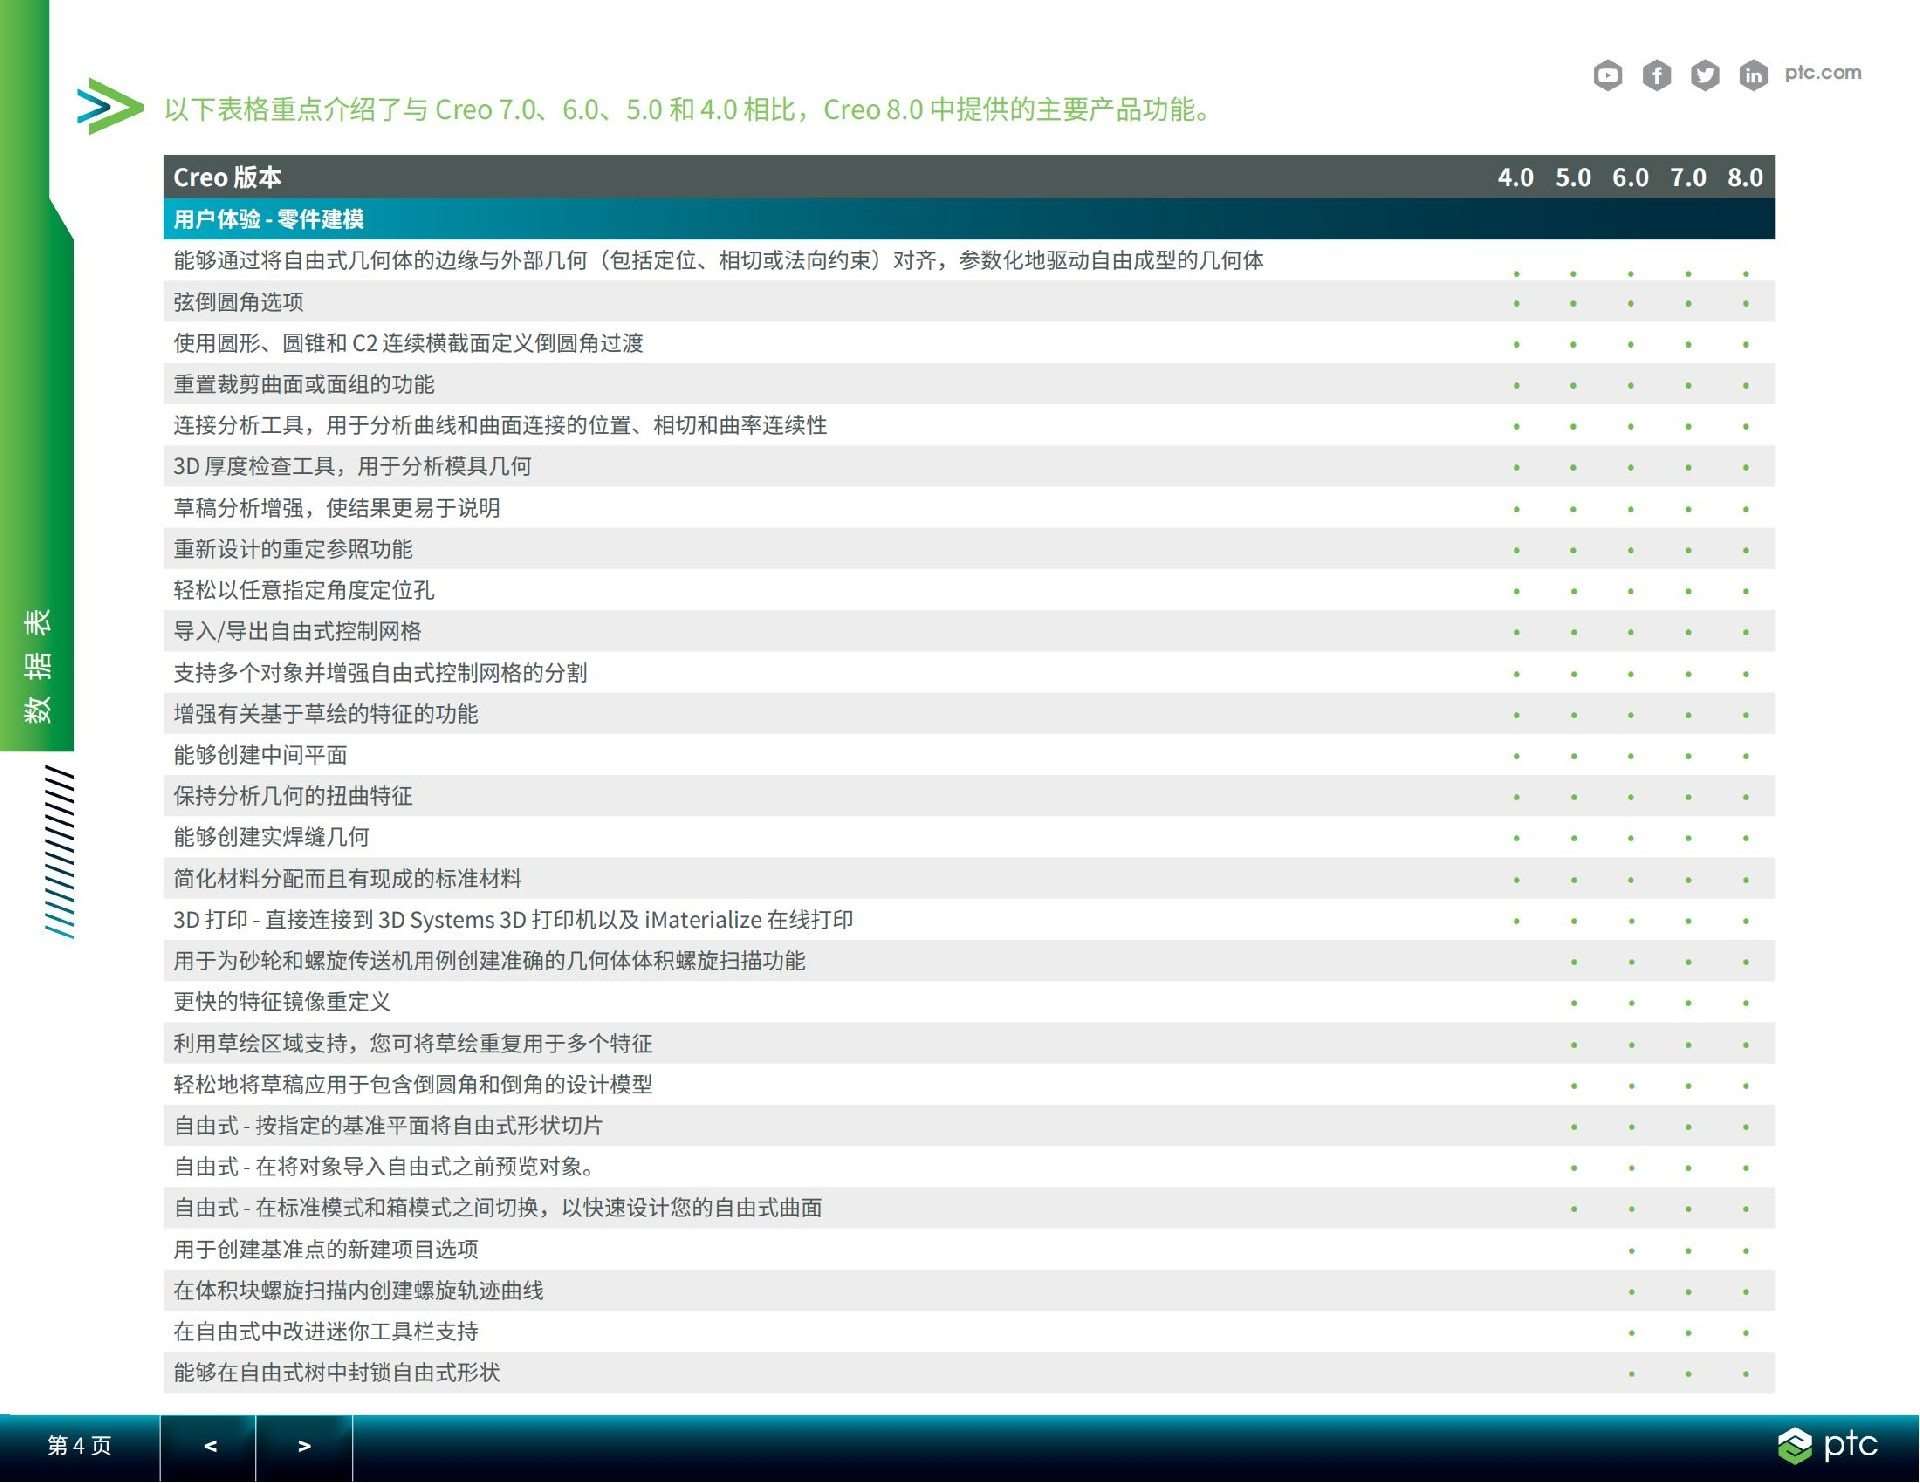This screenshot has width=1920, height=1483.
Task: Click the 4.0 column header
Action: pos(1516,178)
